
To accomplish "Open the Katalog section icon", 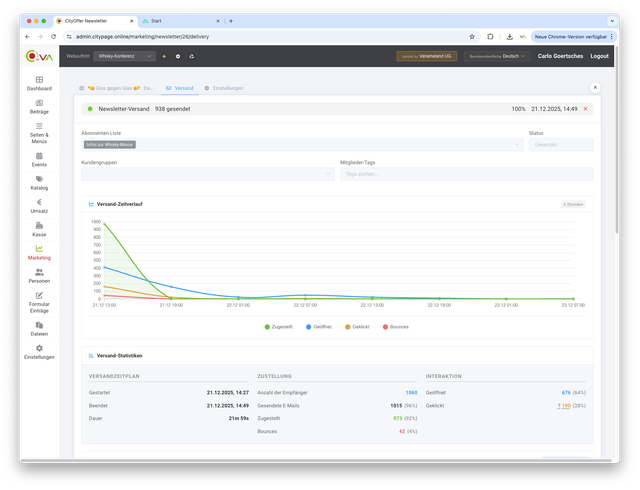I will pyautogui.click(x=39, y=180).
